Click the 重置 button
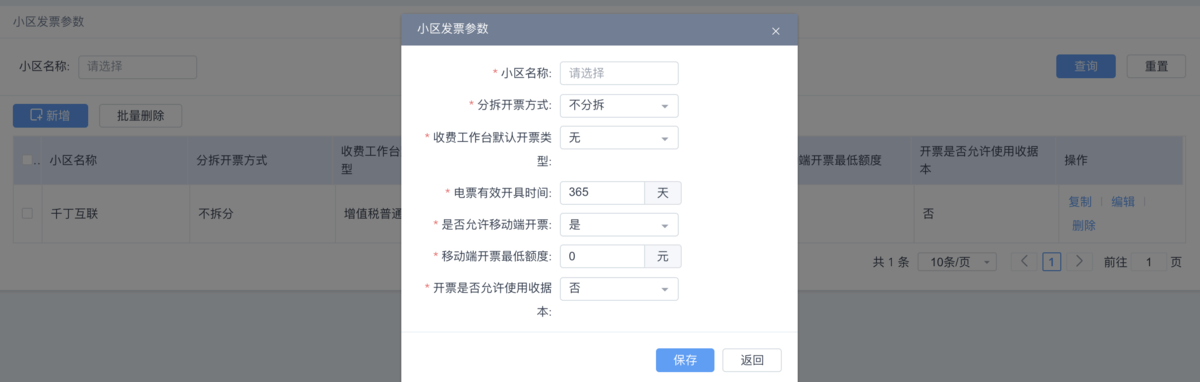Viewport: 1200px width, 382px height. [1156, 66]
